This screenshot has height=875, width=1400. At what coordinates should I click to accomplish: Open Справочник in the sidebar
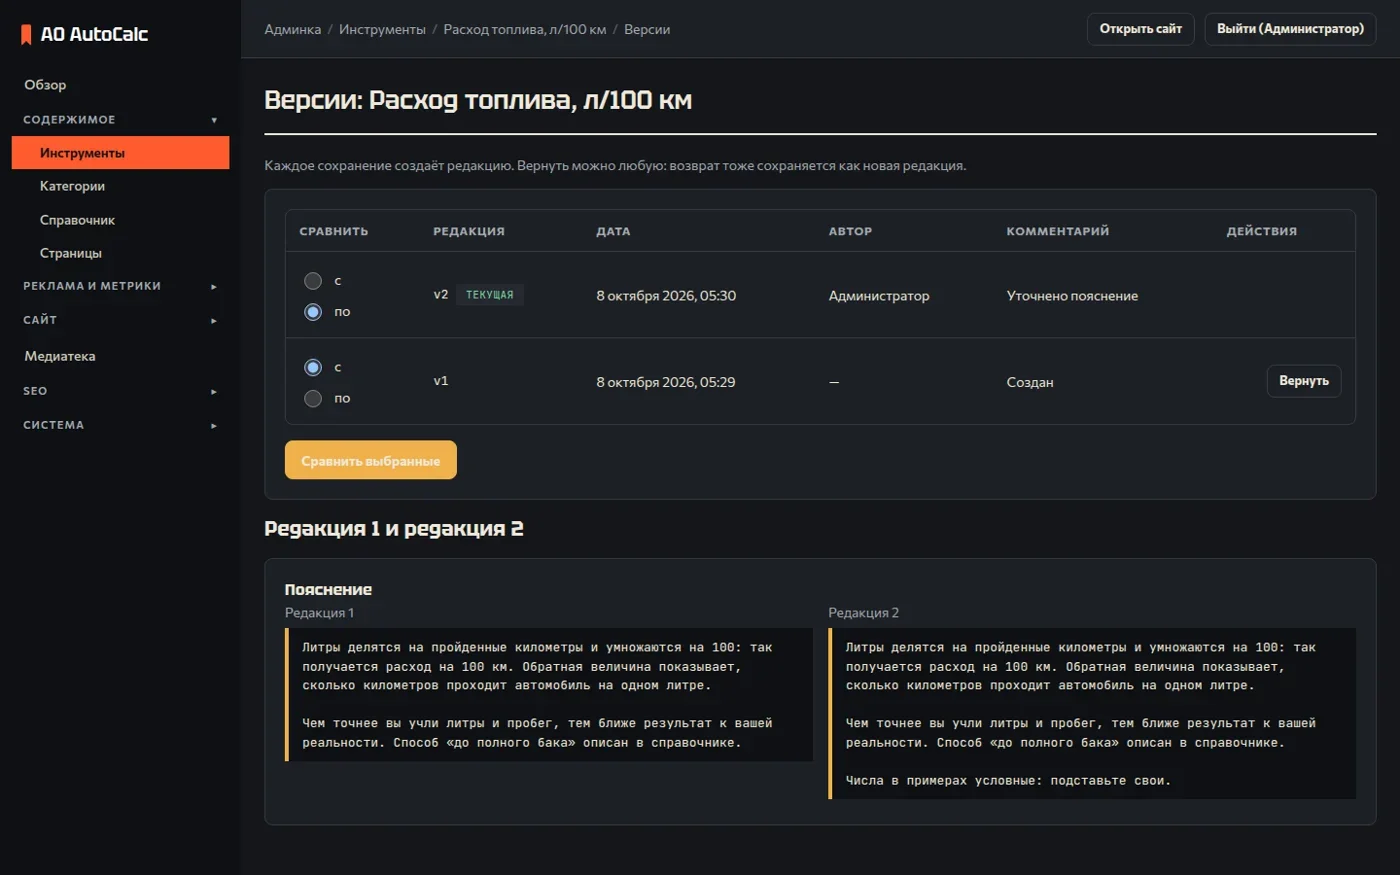tap(120, 220)
